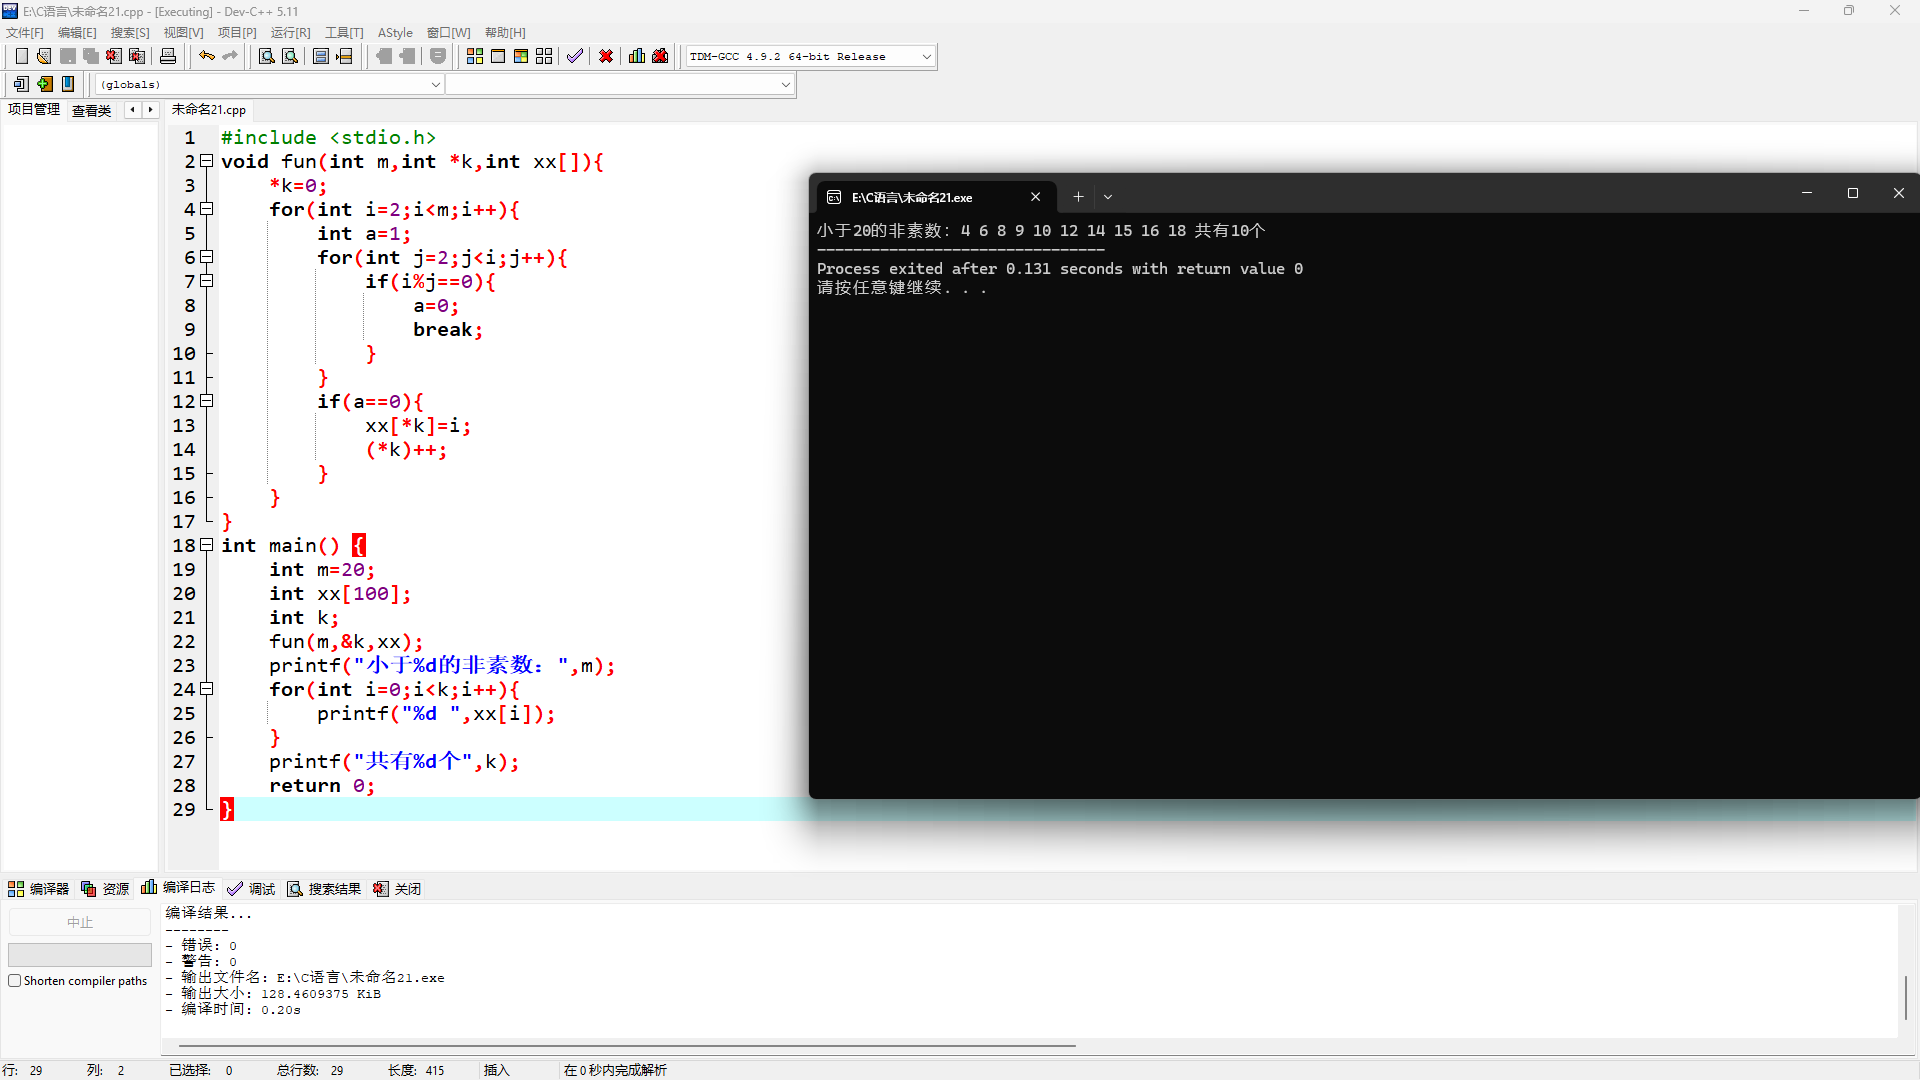Collapse fold marker at line 2
This screenshot has height=1080, width=1920.
[207, 161]
